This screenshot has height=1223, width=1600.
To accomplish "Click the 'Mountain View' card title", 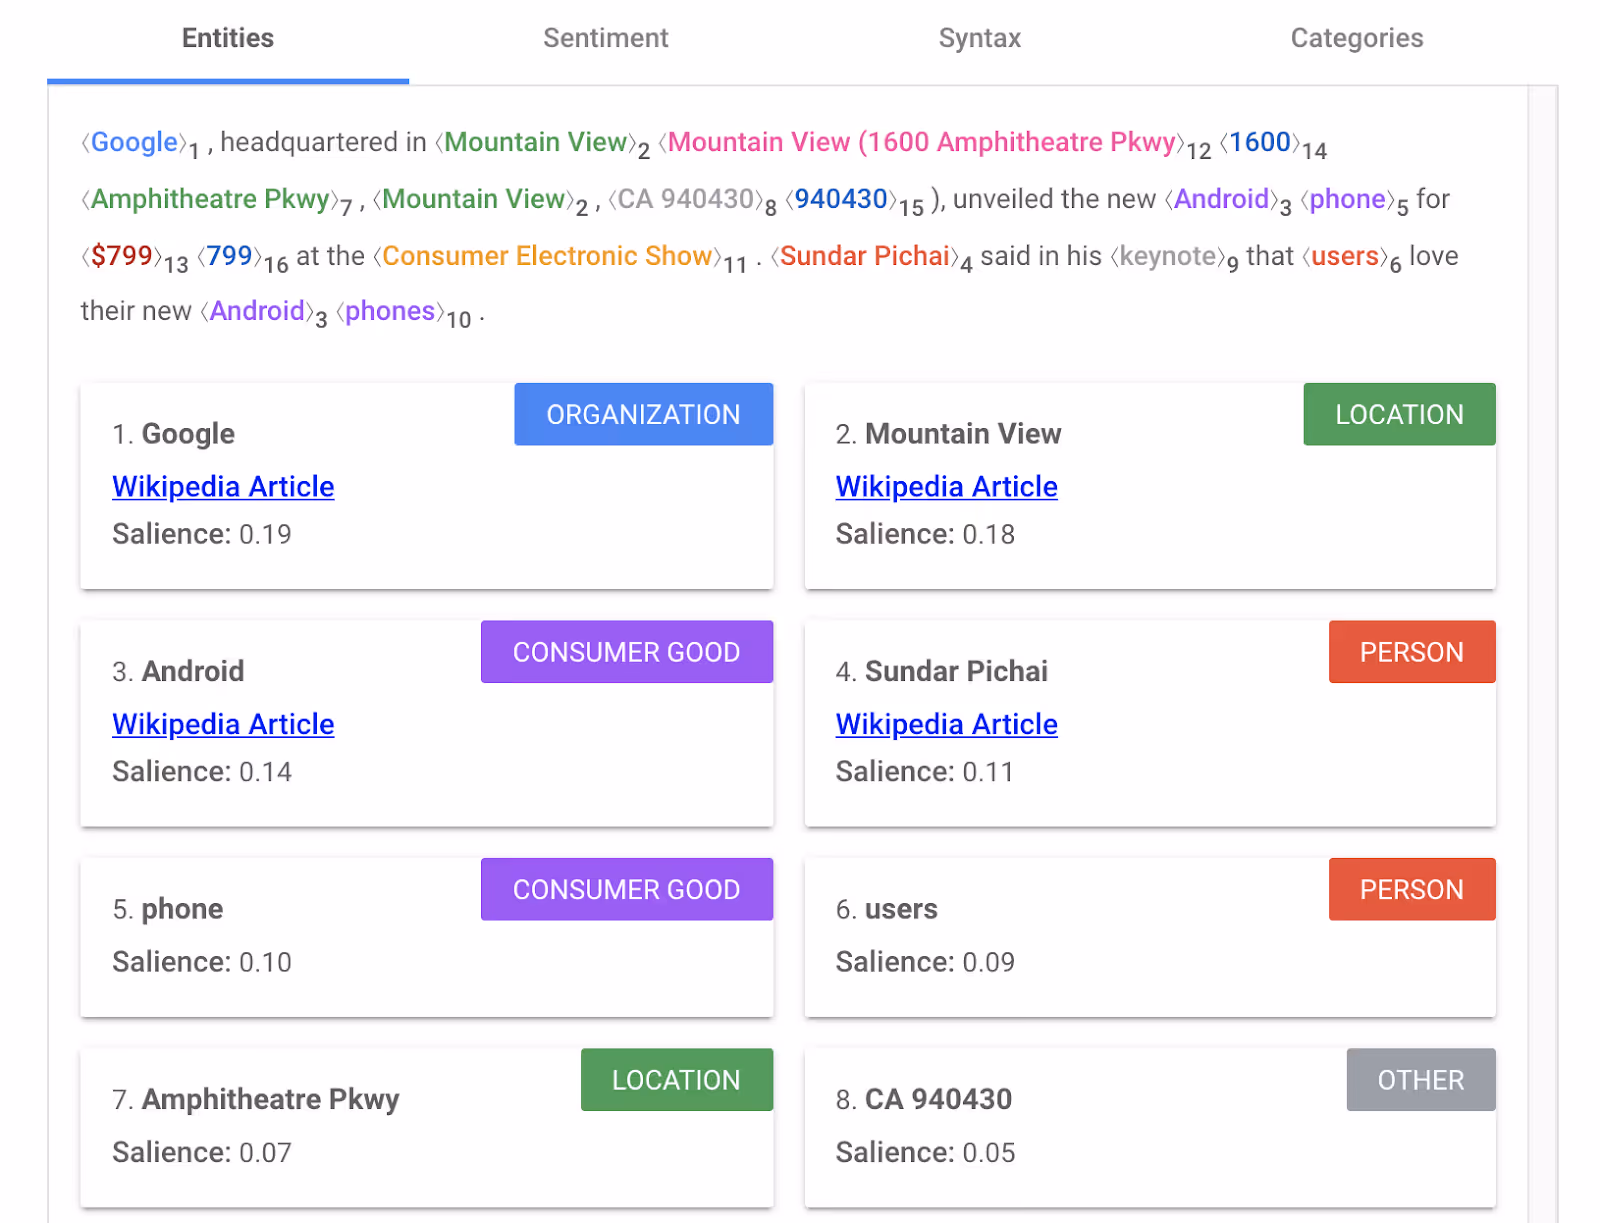I will click(963, 434).
